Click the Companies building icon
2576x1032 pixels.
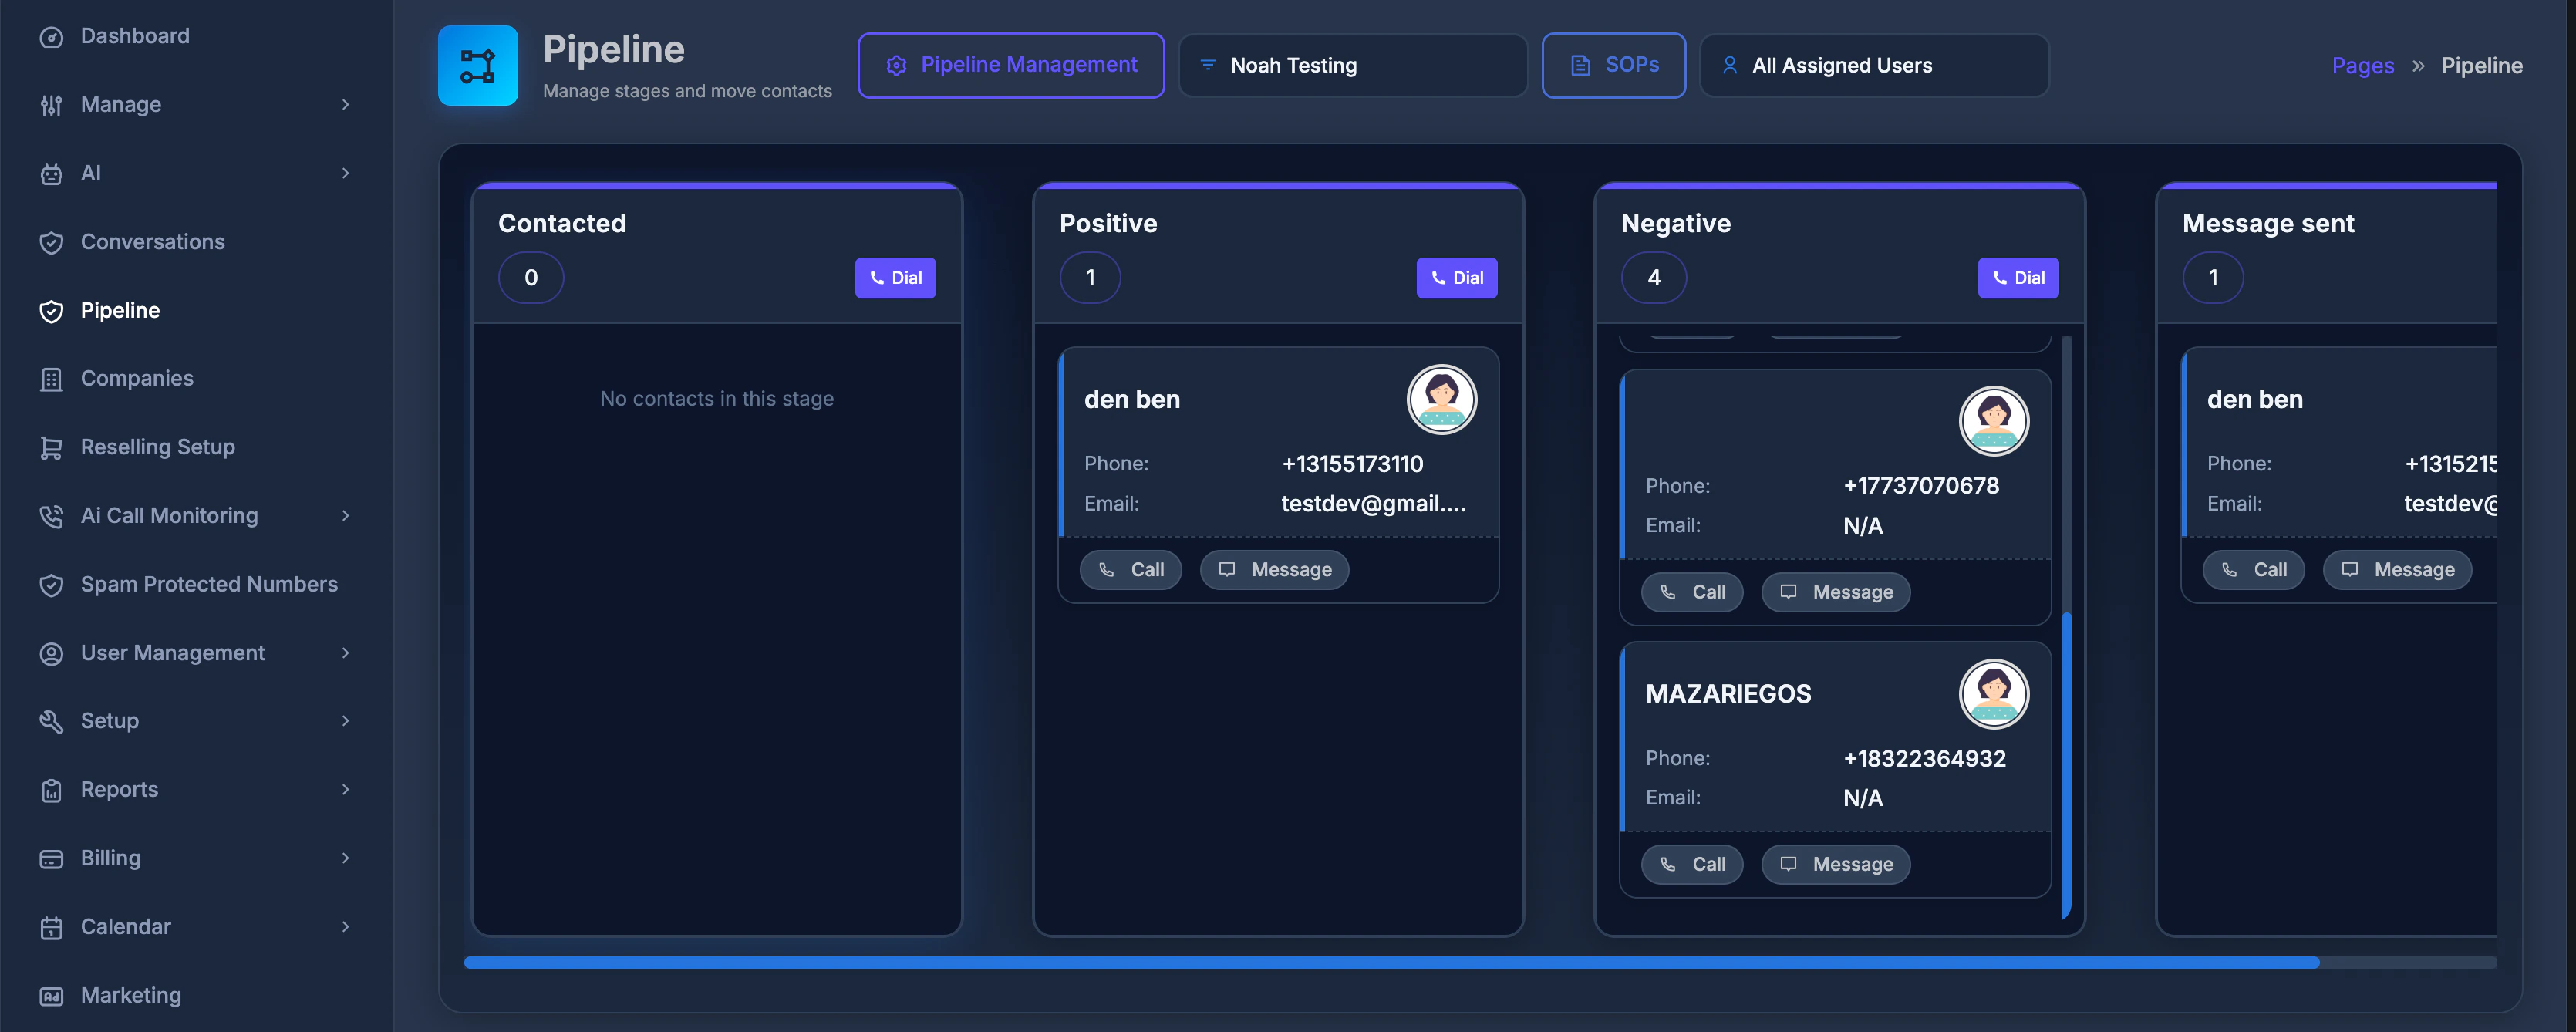coord(51,379)
